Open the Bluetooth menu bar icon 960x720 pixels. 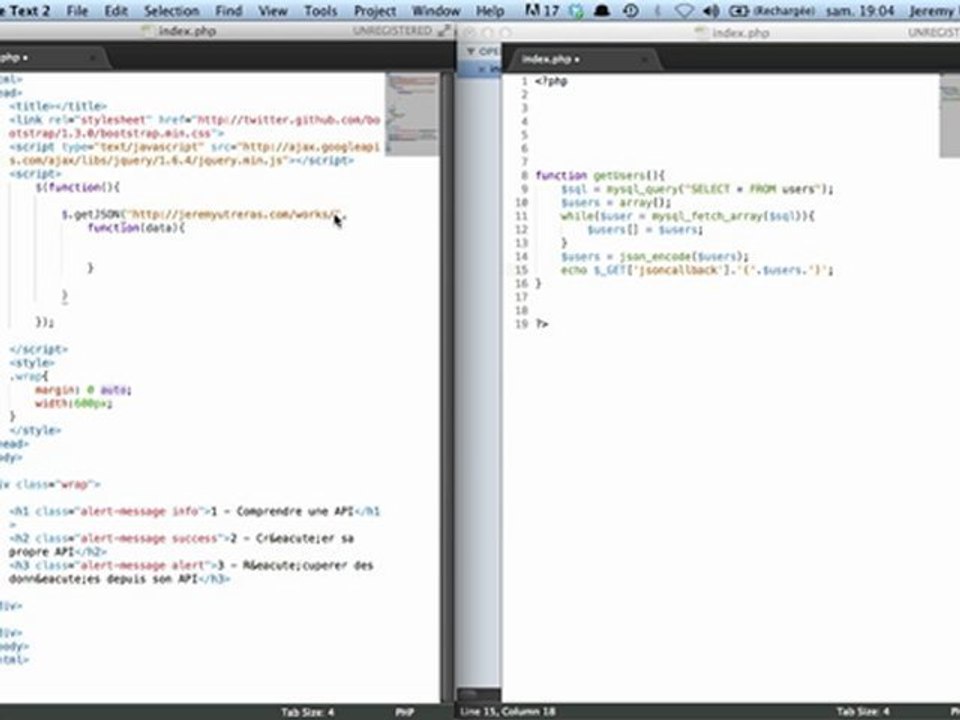click(x=658, y=10)
